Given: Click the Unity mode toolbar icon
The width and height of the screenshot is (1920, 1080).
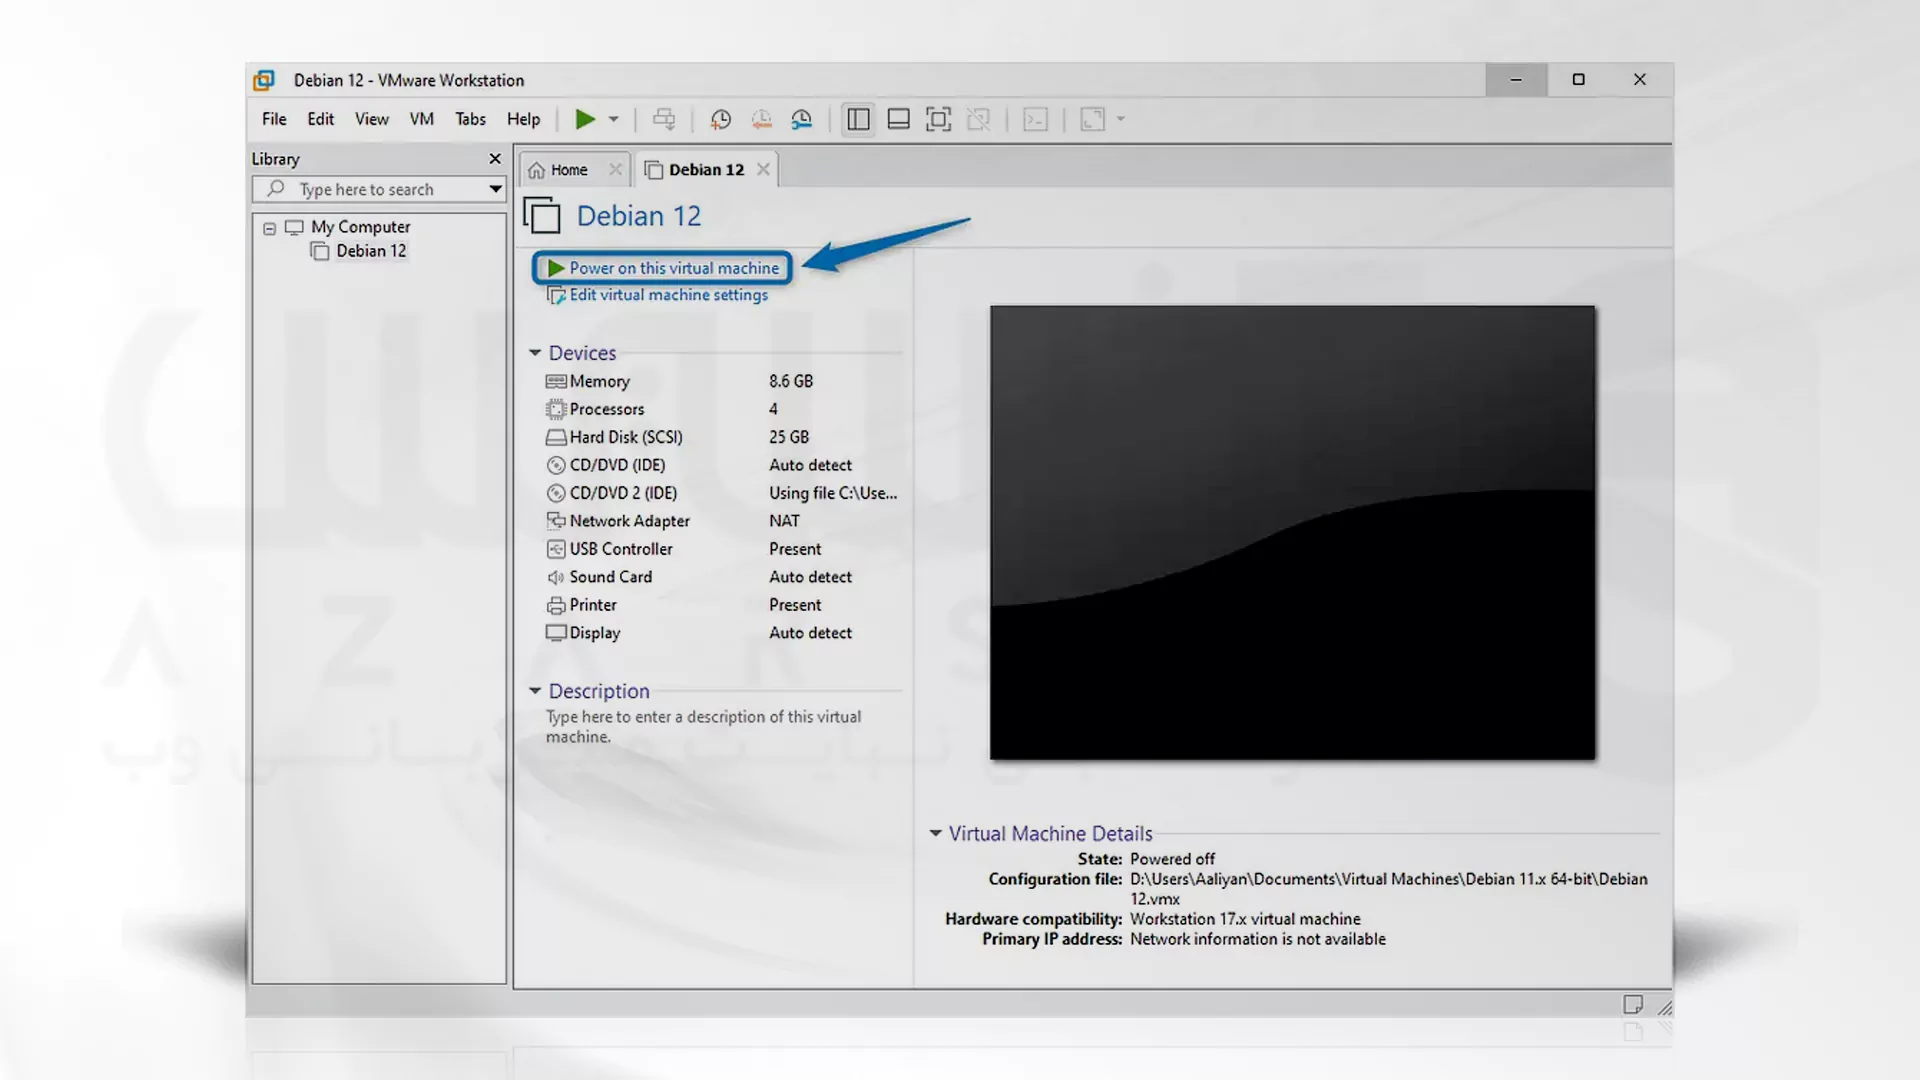Looking at the screenshot, I should coord(979,119).
